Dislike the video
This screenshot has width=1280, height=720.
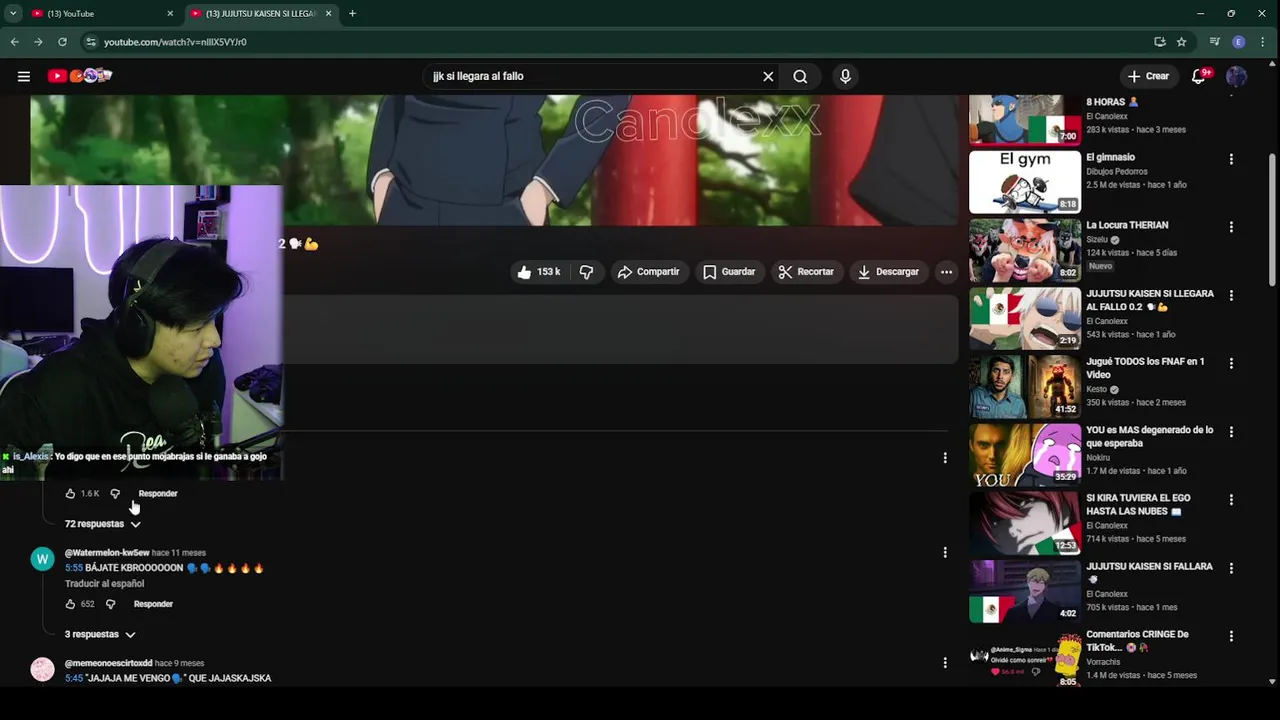(x=587, y=272)
